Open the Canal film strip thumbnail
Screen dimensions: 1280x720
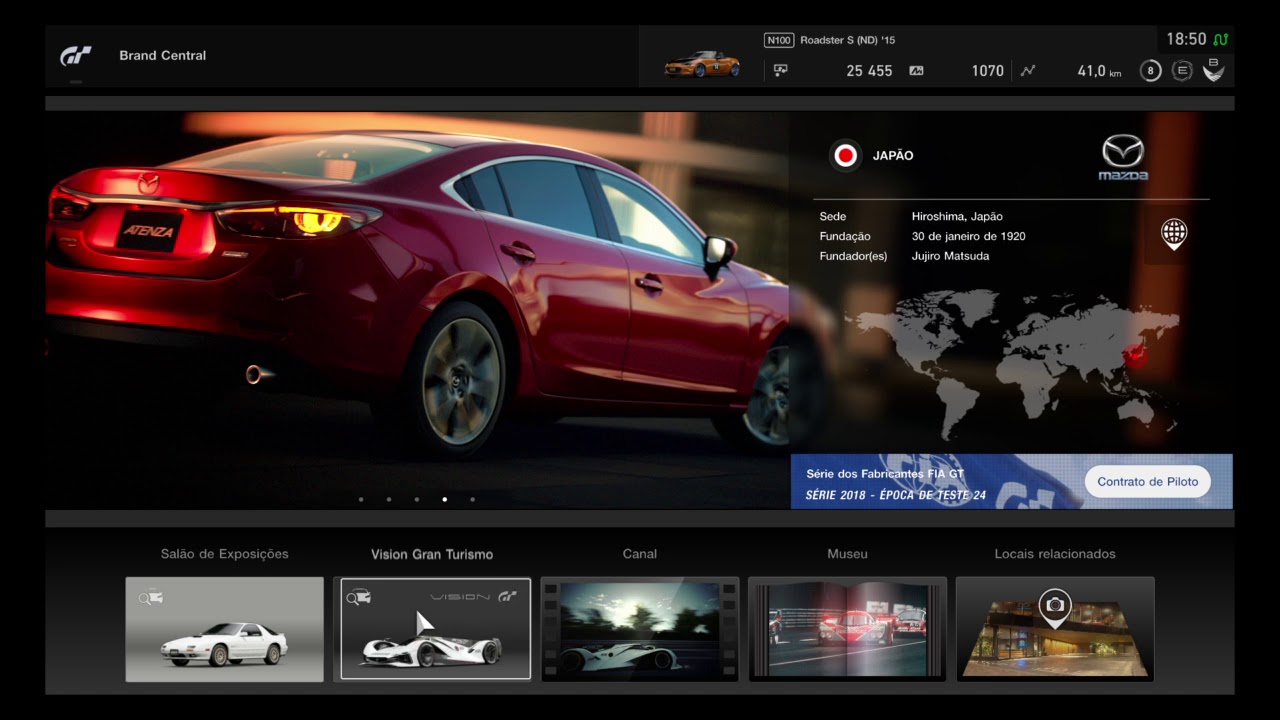640,629
